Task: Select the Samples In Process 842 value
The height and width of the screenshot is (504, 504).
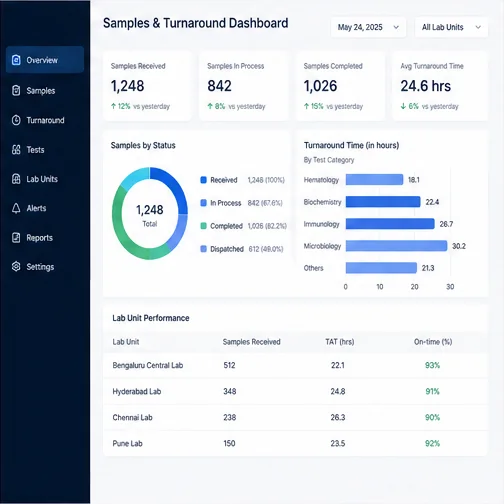Action: coord(219,86)
